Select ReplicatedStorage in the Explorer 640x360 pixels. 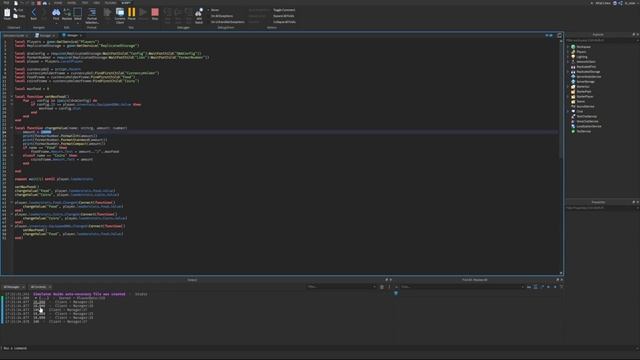click(x=588, y=72)
